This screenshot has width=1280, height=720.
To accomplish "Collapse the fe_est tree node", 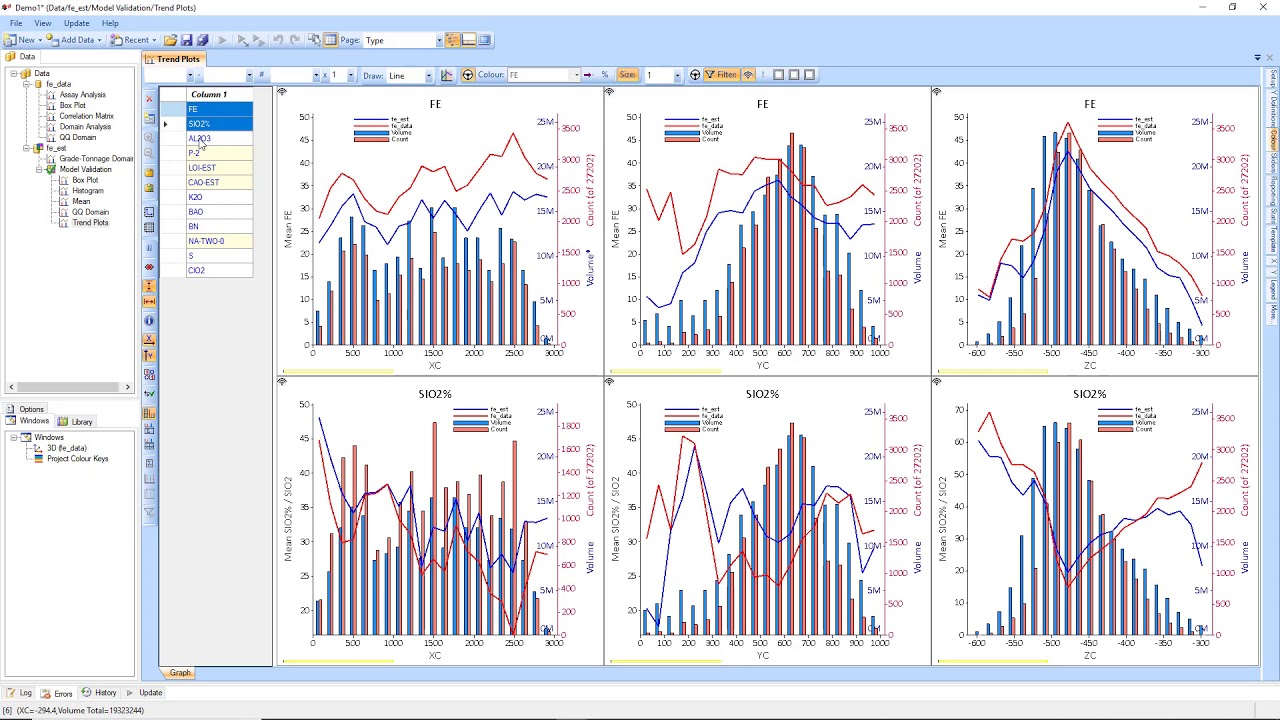I will [27, 148].
